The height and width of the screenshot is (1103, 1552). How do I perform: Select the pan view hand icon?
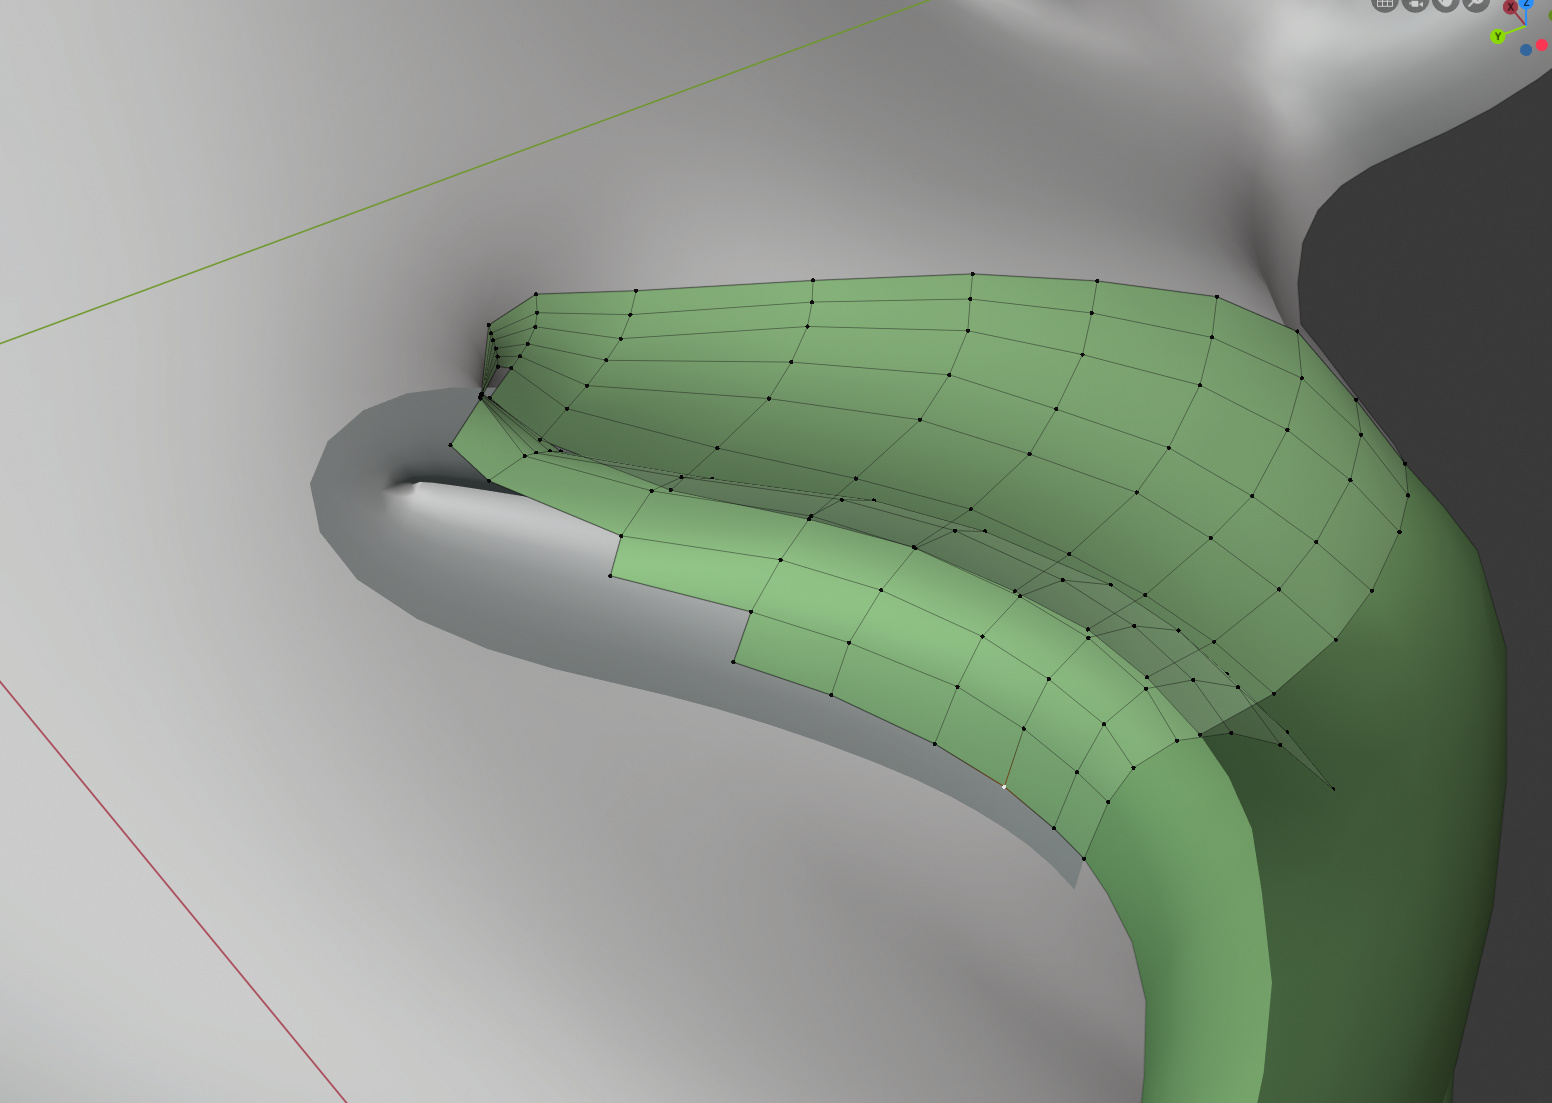pyautogui.click(x=1446, y=3)
